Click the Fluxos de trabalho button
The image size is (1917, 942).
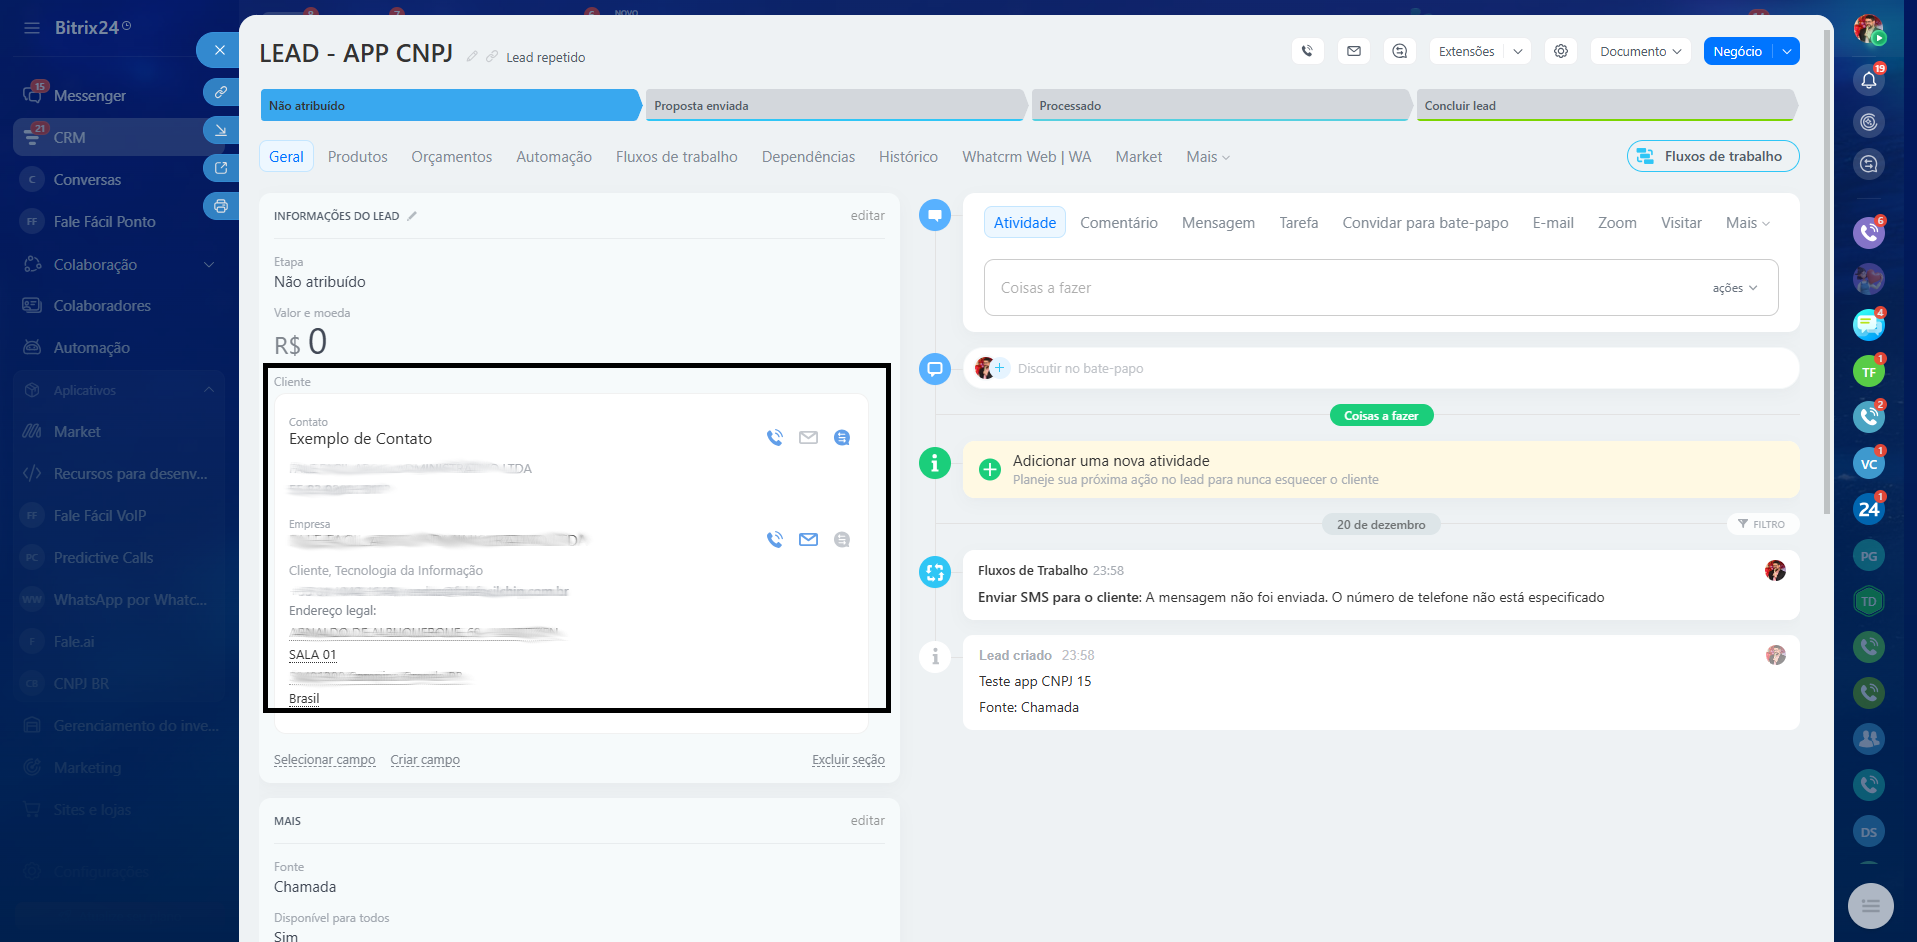[1712, 157]
